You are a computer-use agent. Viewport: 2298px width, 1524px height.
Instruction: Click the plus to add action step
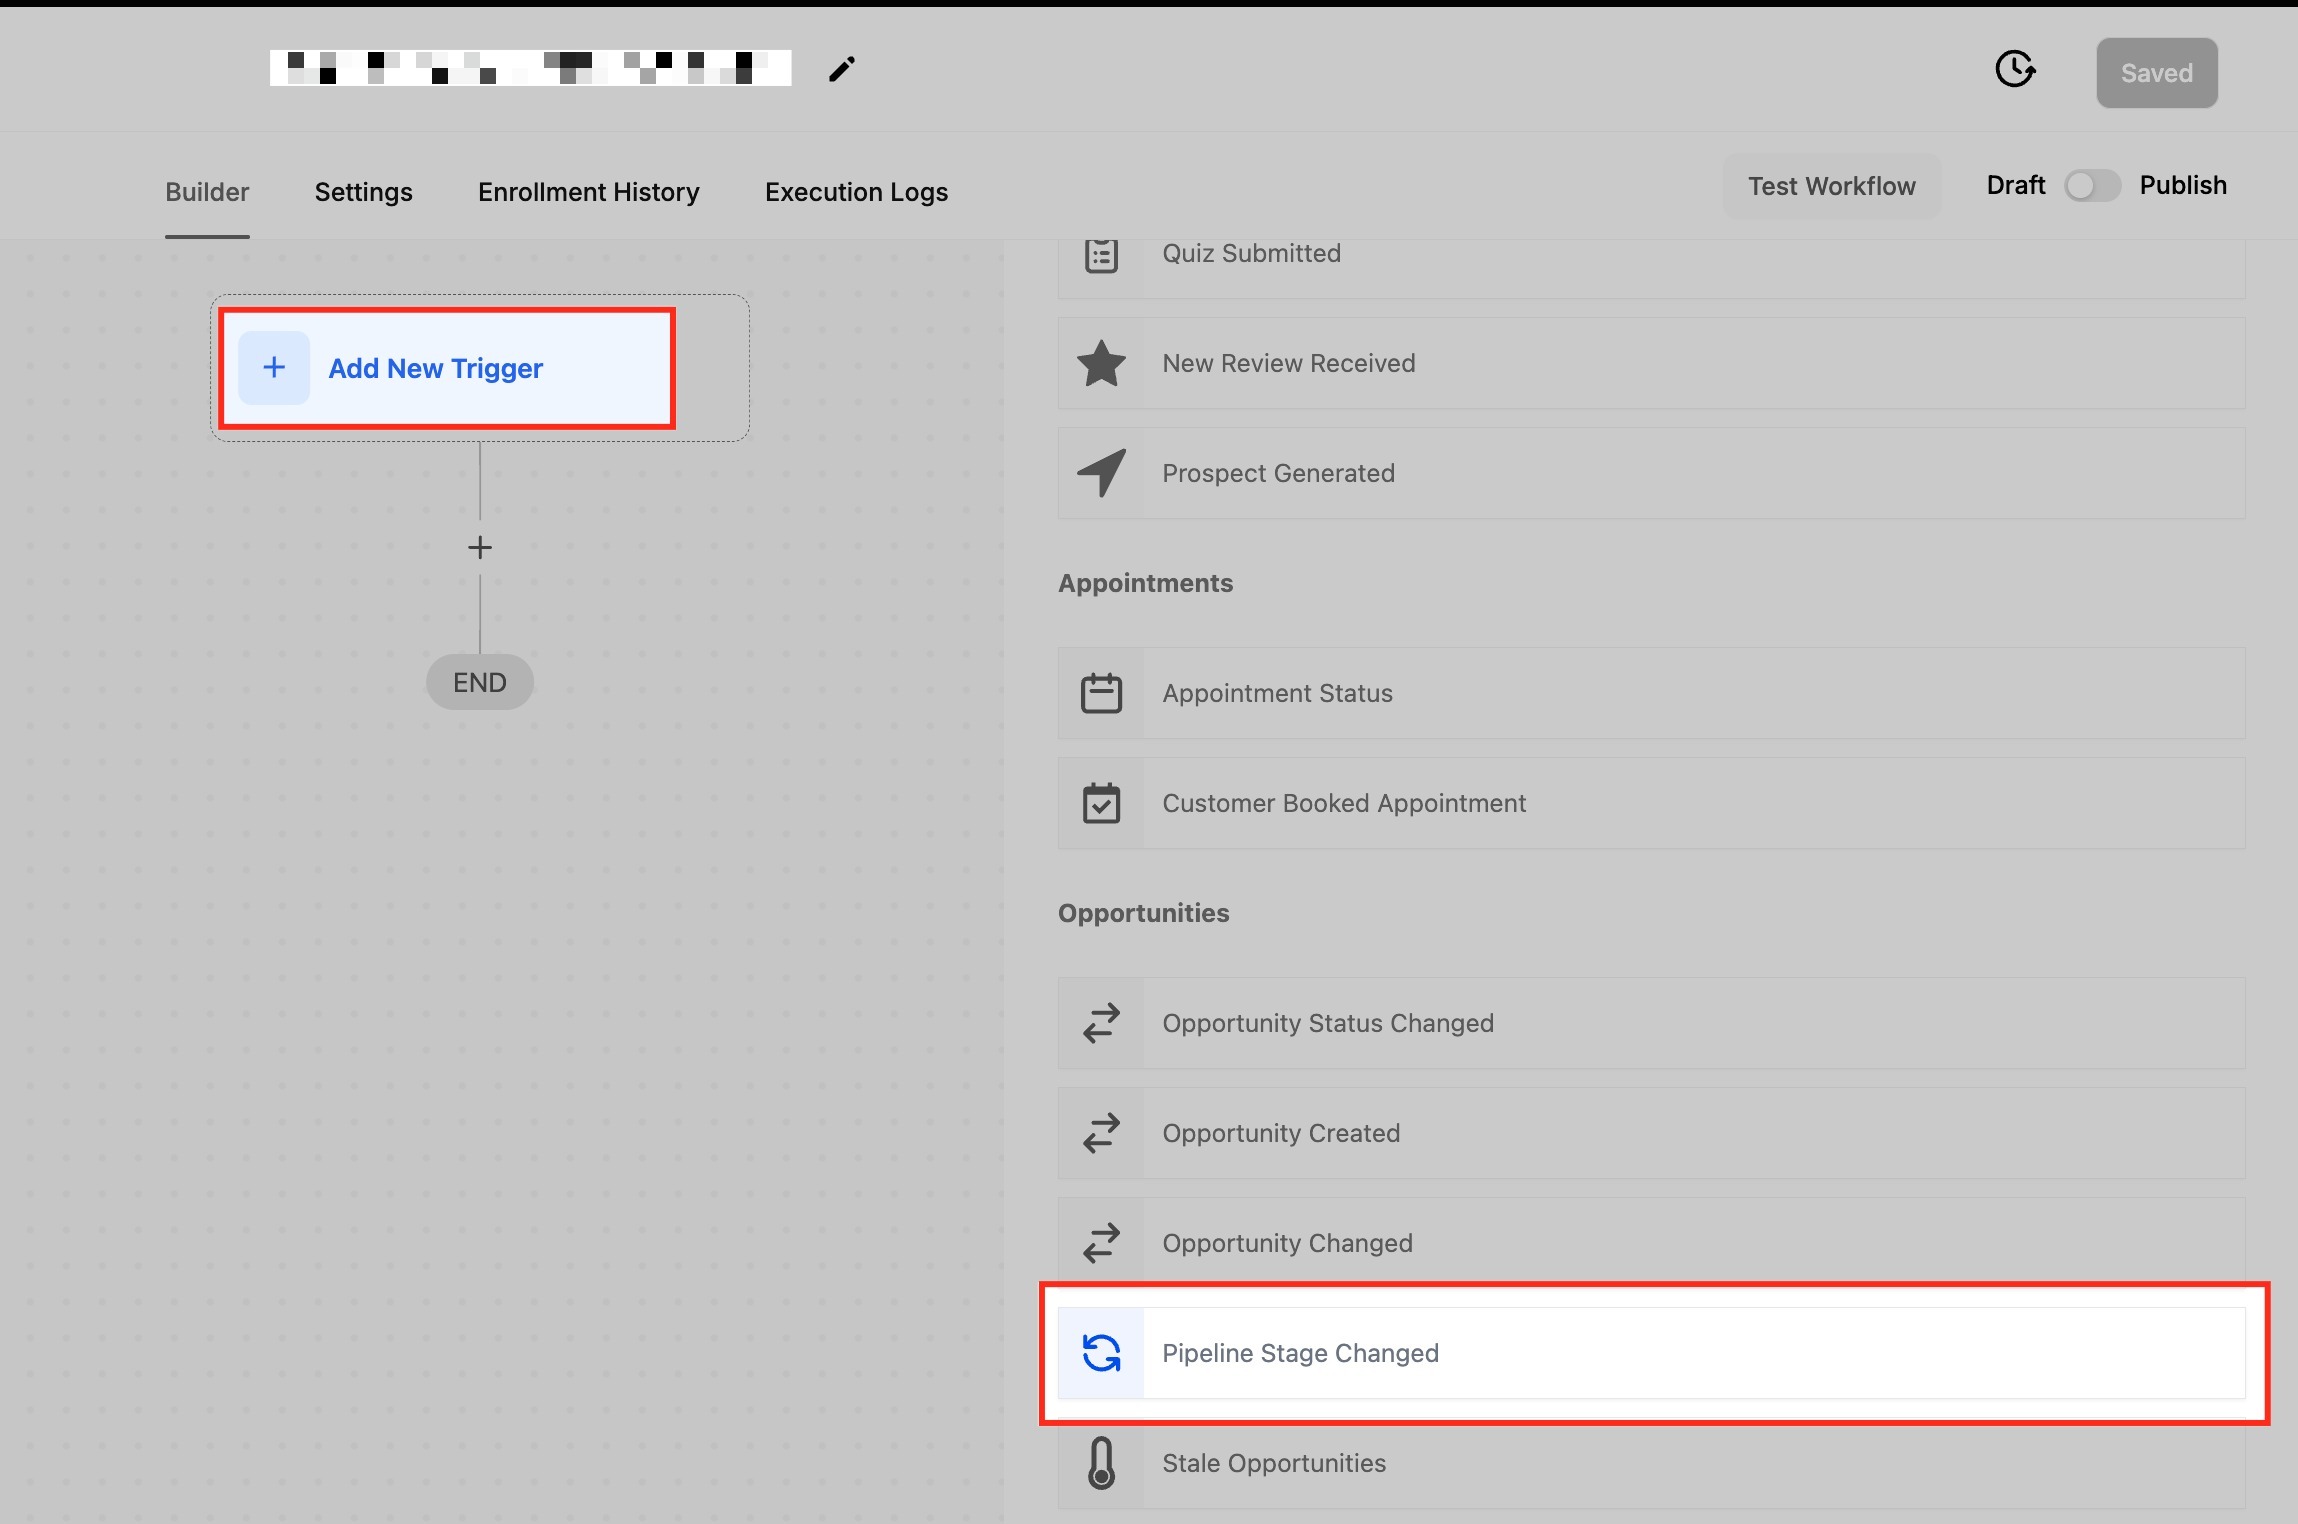pos(480,548)
